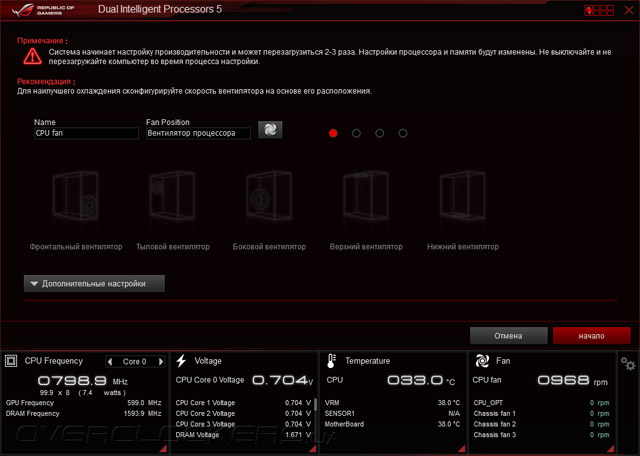The image size is (640, 456).
Task: Click the CPU Core 3 Voltage row
Action: pos(243,424)
